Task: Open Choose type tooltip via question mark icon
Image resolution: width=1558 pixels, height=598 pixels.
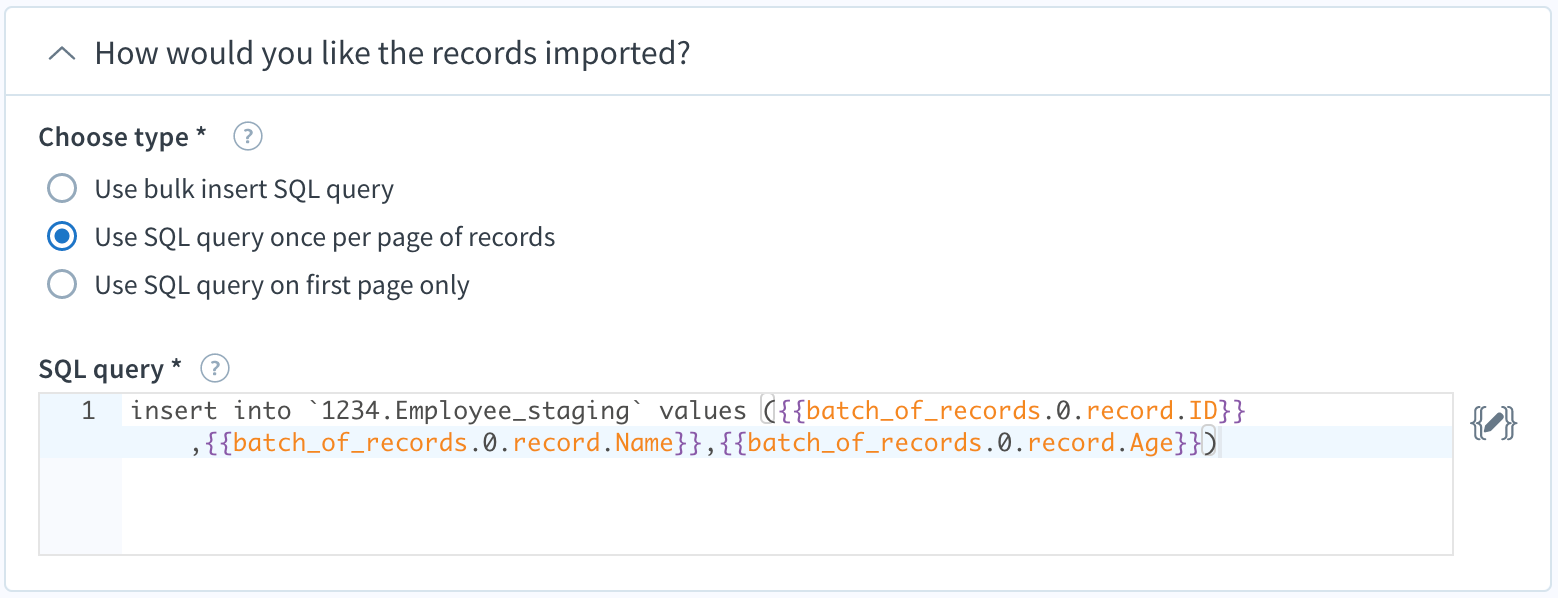Action: pos(247,136)
